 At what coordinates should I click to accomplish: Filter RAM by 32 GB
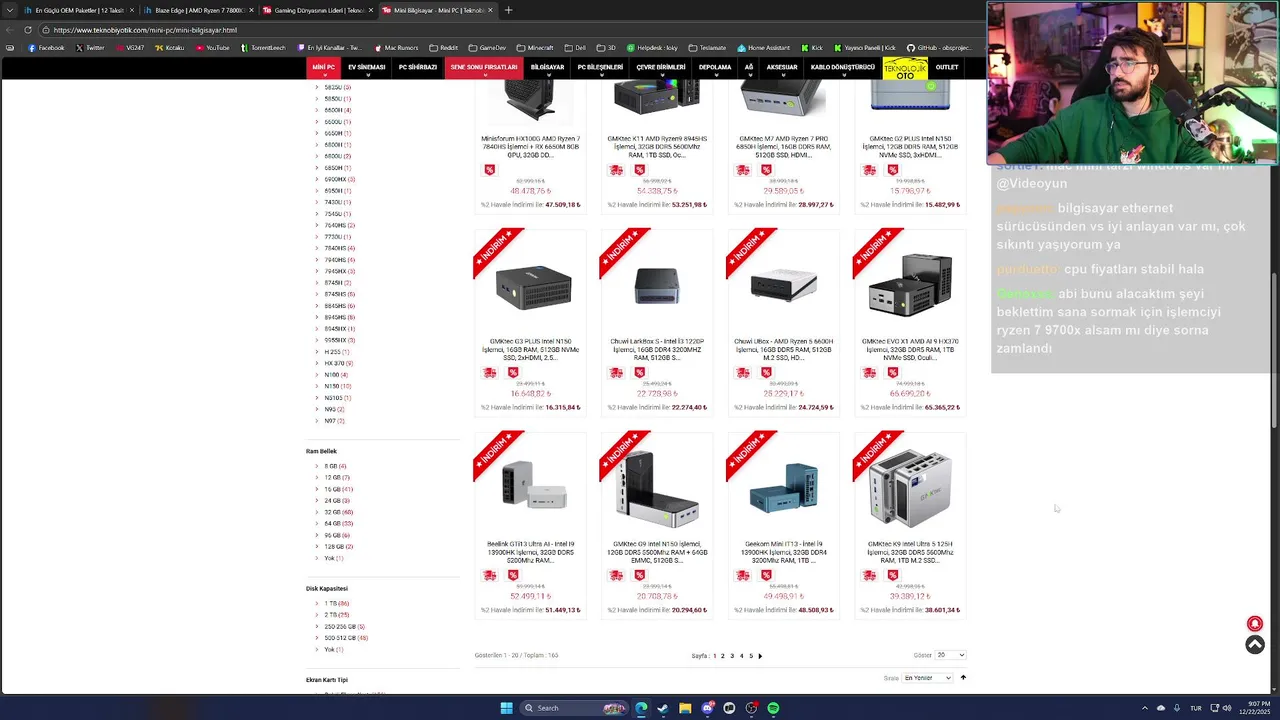338,512
